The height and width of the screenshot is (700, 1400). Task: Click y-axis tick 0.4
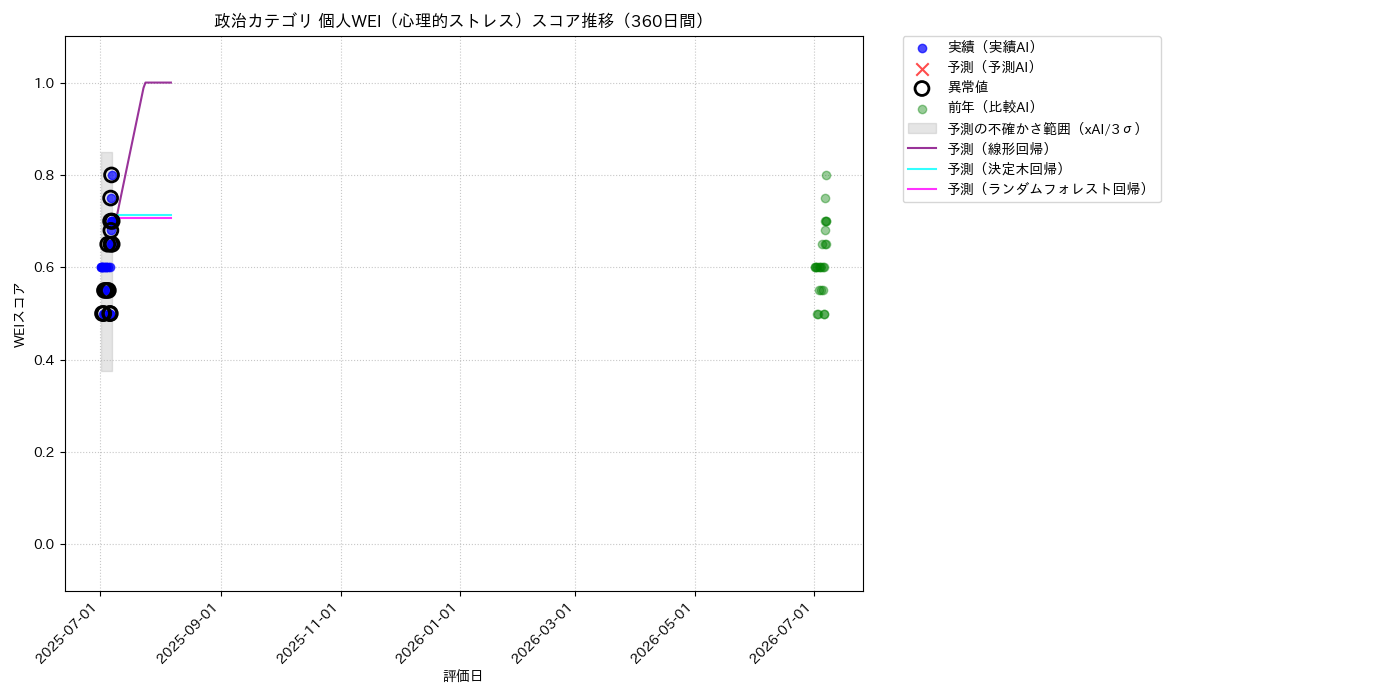coord(46,360)
